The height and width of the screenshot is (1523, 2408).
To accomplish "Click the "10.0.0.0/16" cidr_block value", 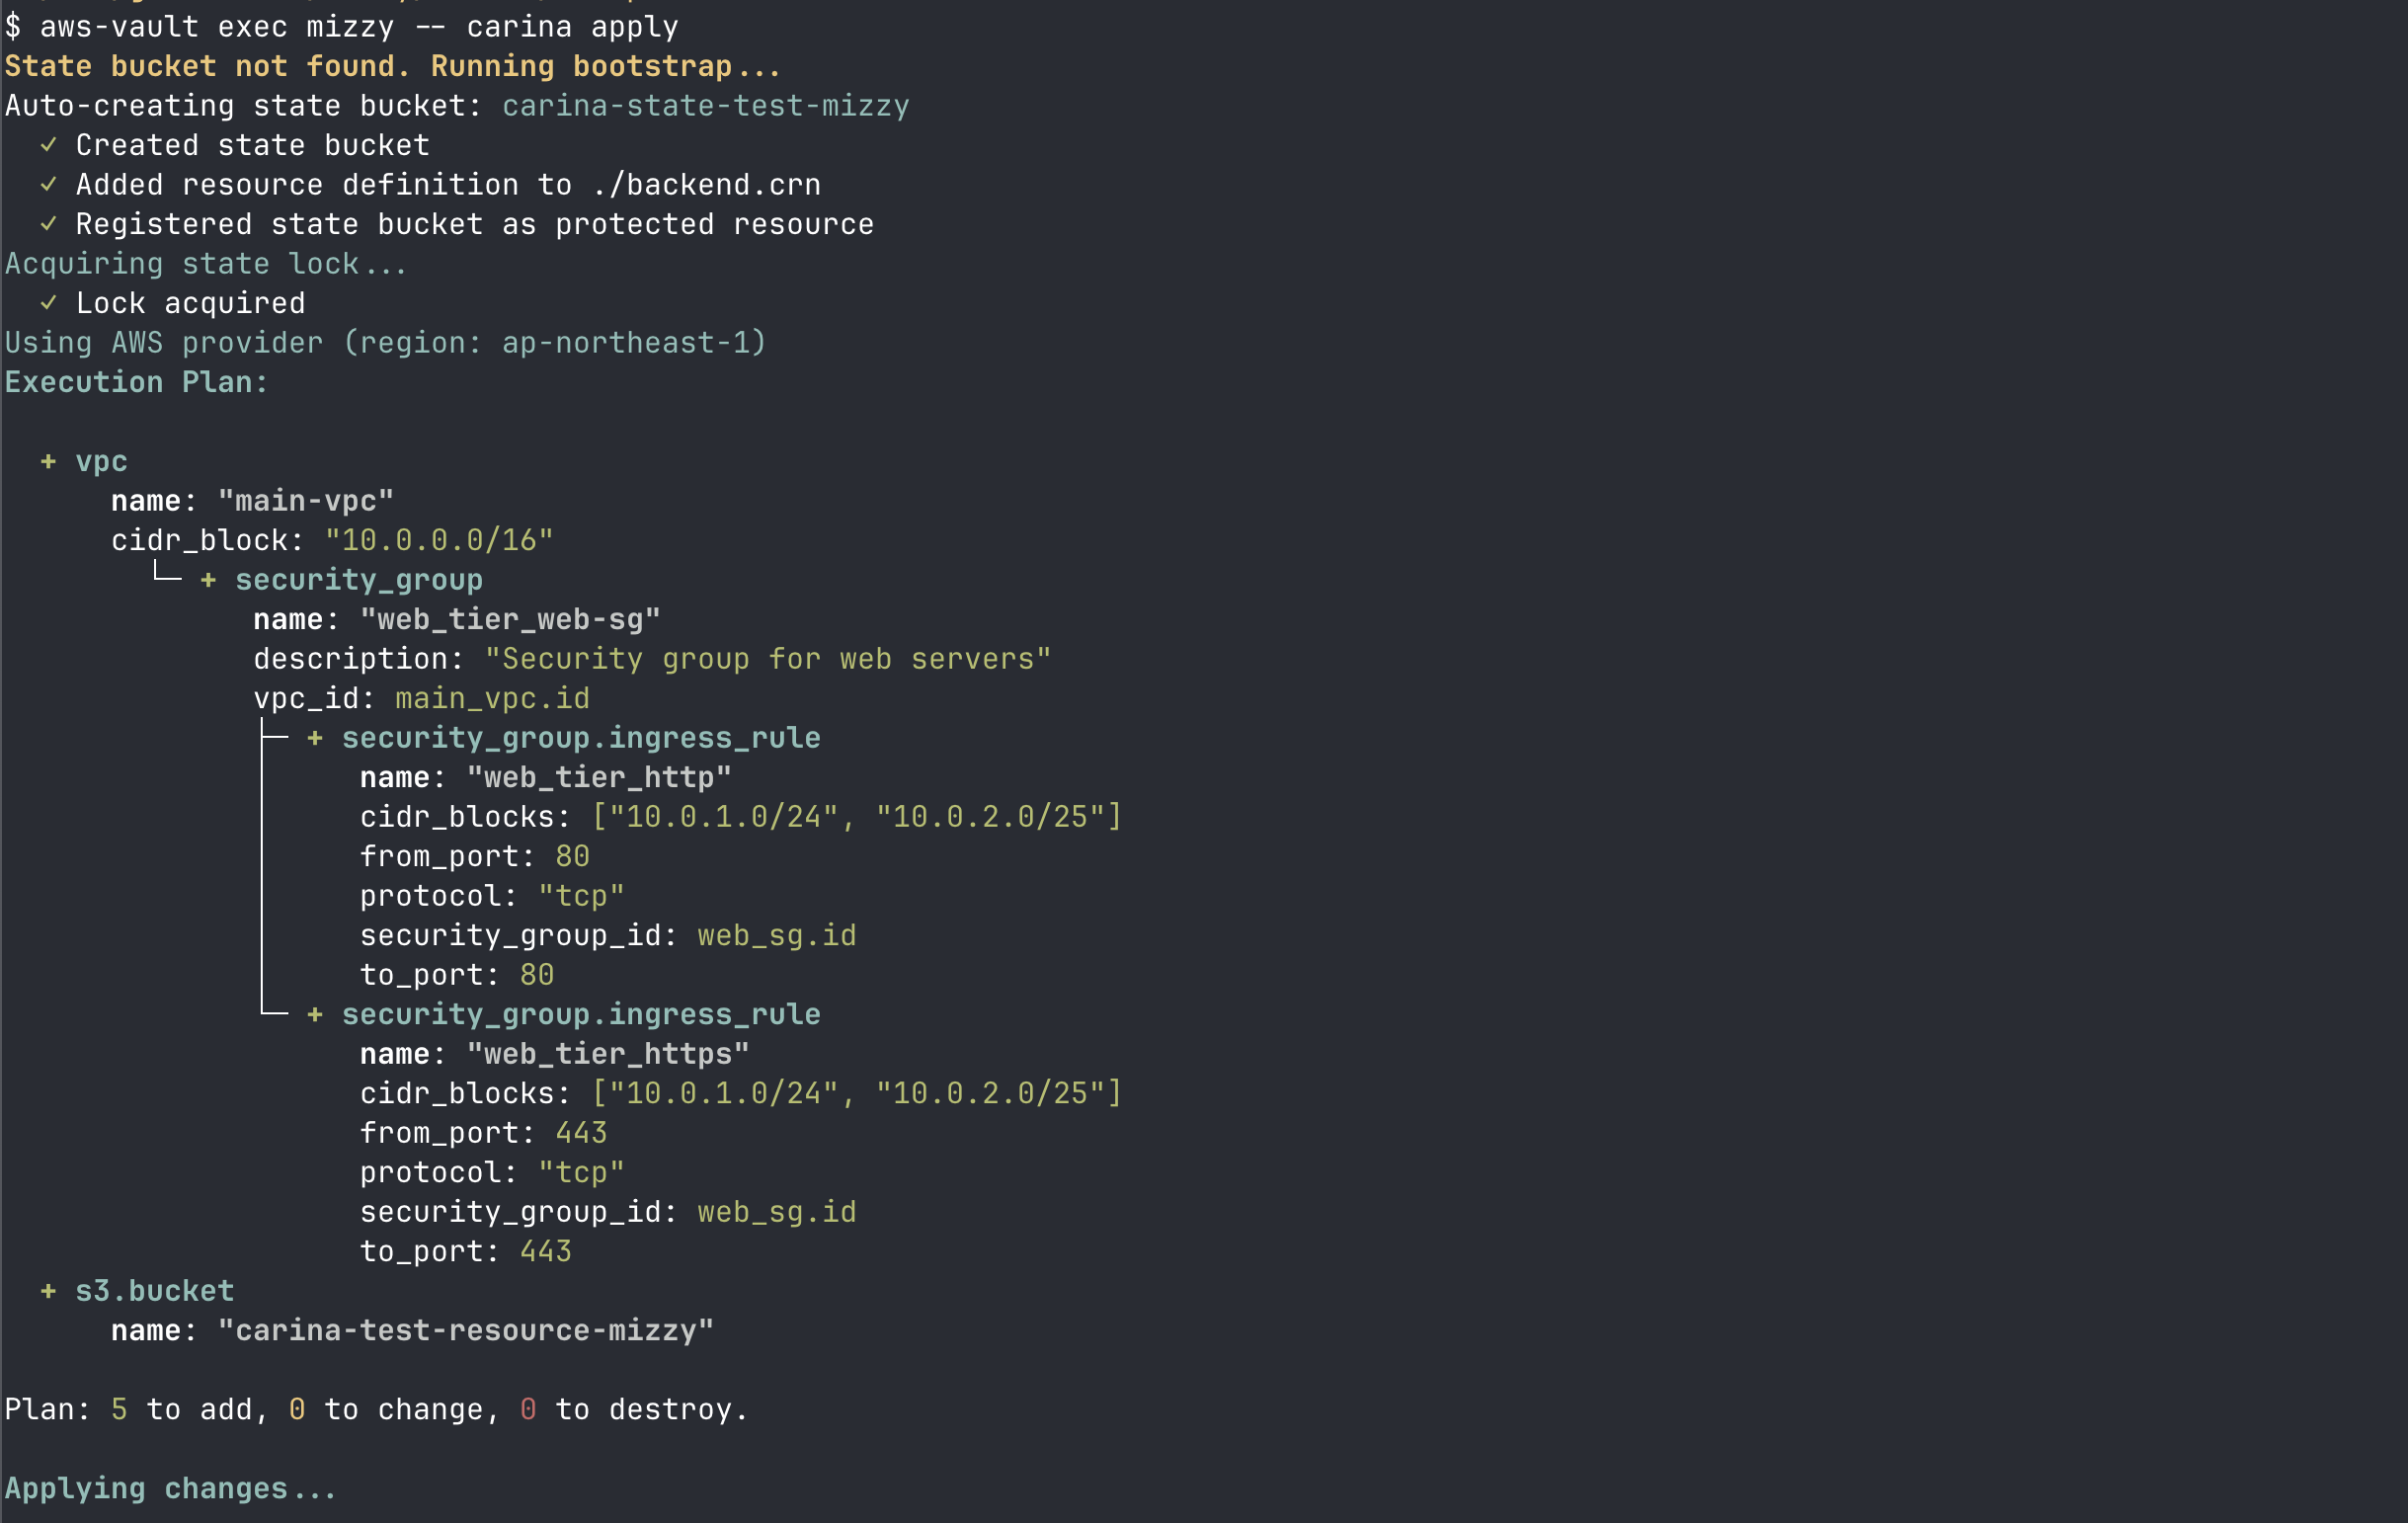I will pyautogui.click(x=439, y=541).
